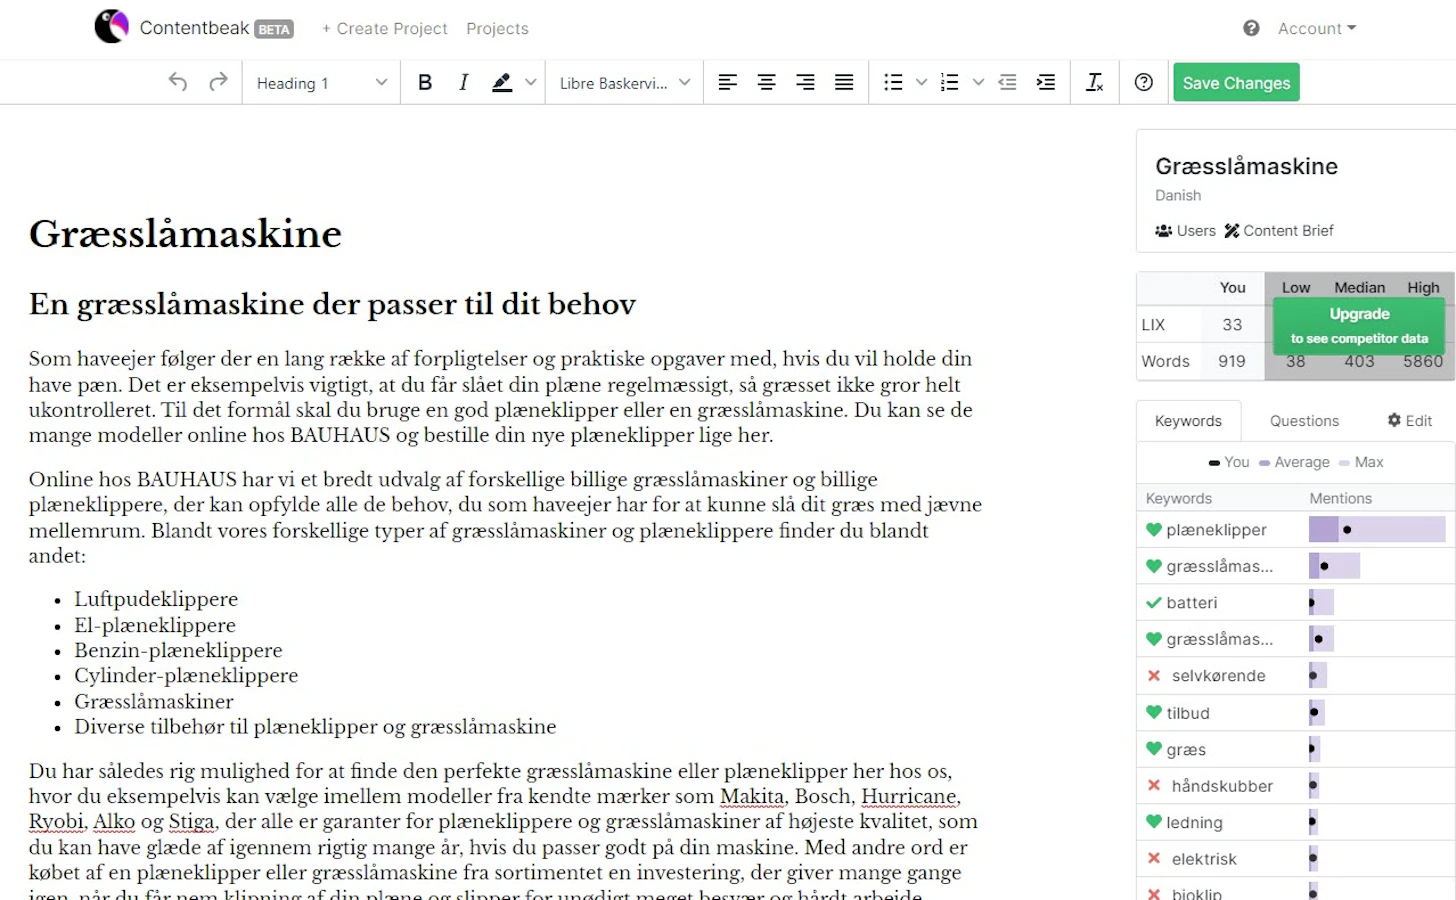Click the red X beside selvkørende
The width and height of the screenshot is (1456, 900).
(1154, 676)
